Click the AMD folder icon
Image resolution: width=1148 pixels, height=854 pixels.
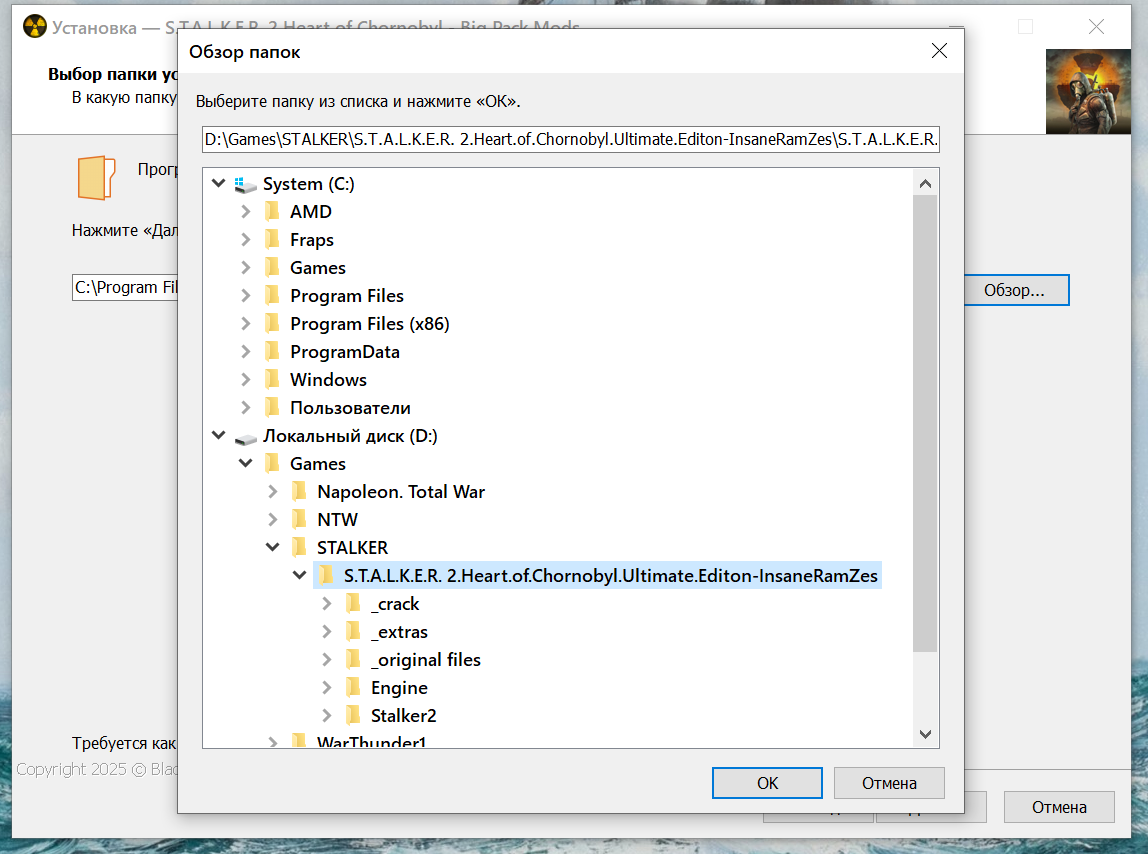(272, 211)
